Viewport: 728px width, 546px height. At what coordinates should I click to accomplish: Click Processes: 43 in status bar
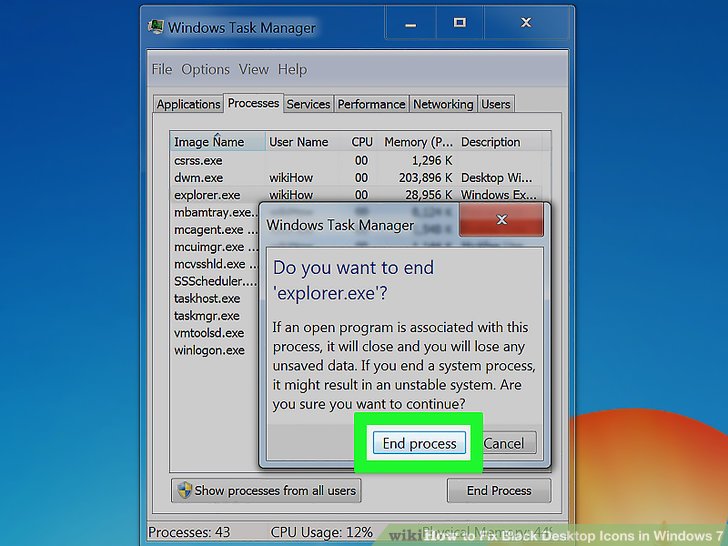coord(189,532)
